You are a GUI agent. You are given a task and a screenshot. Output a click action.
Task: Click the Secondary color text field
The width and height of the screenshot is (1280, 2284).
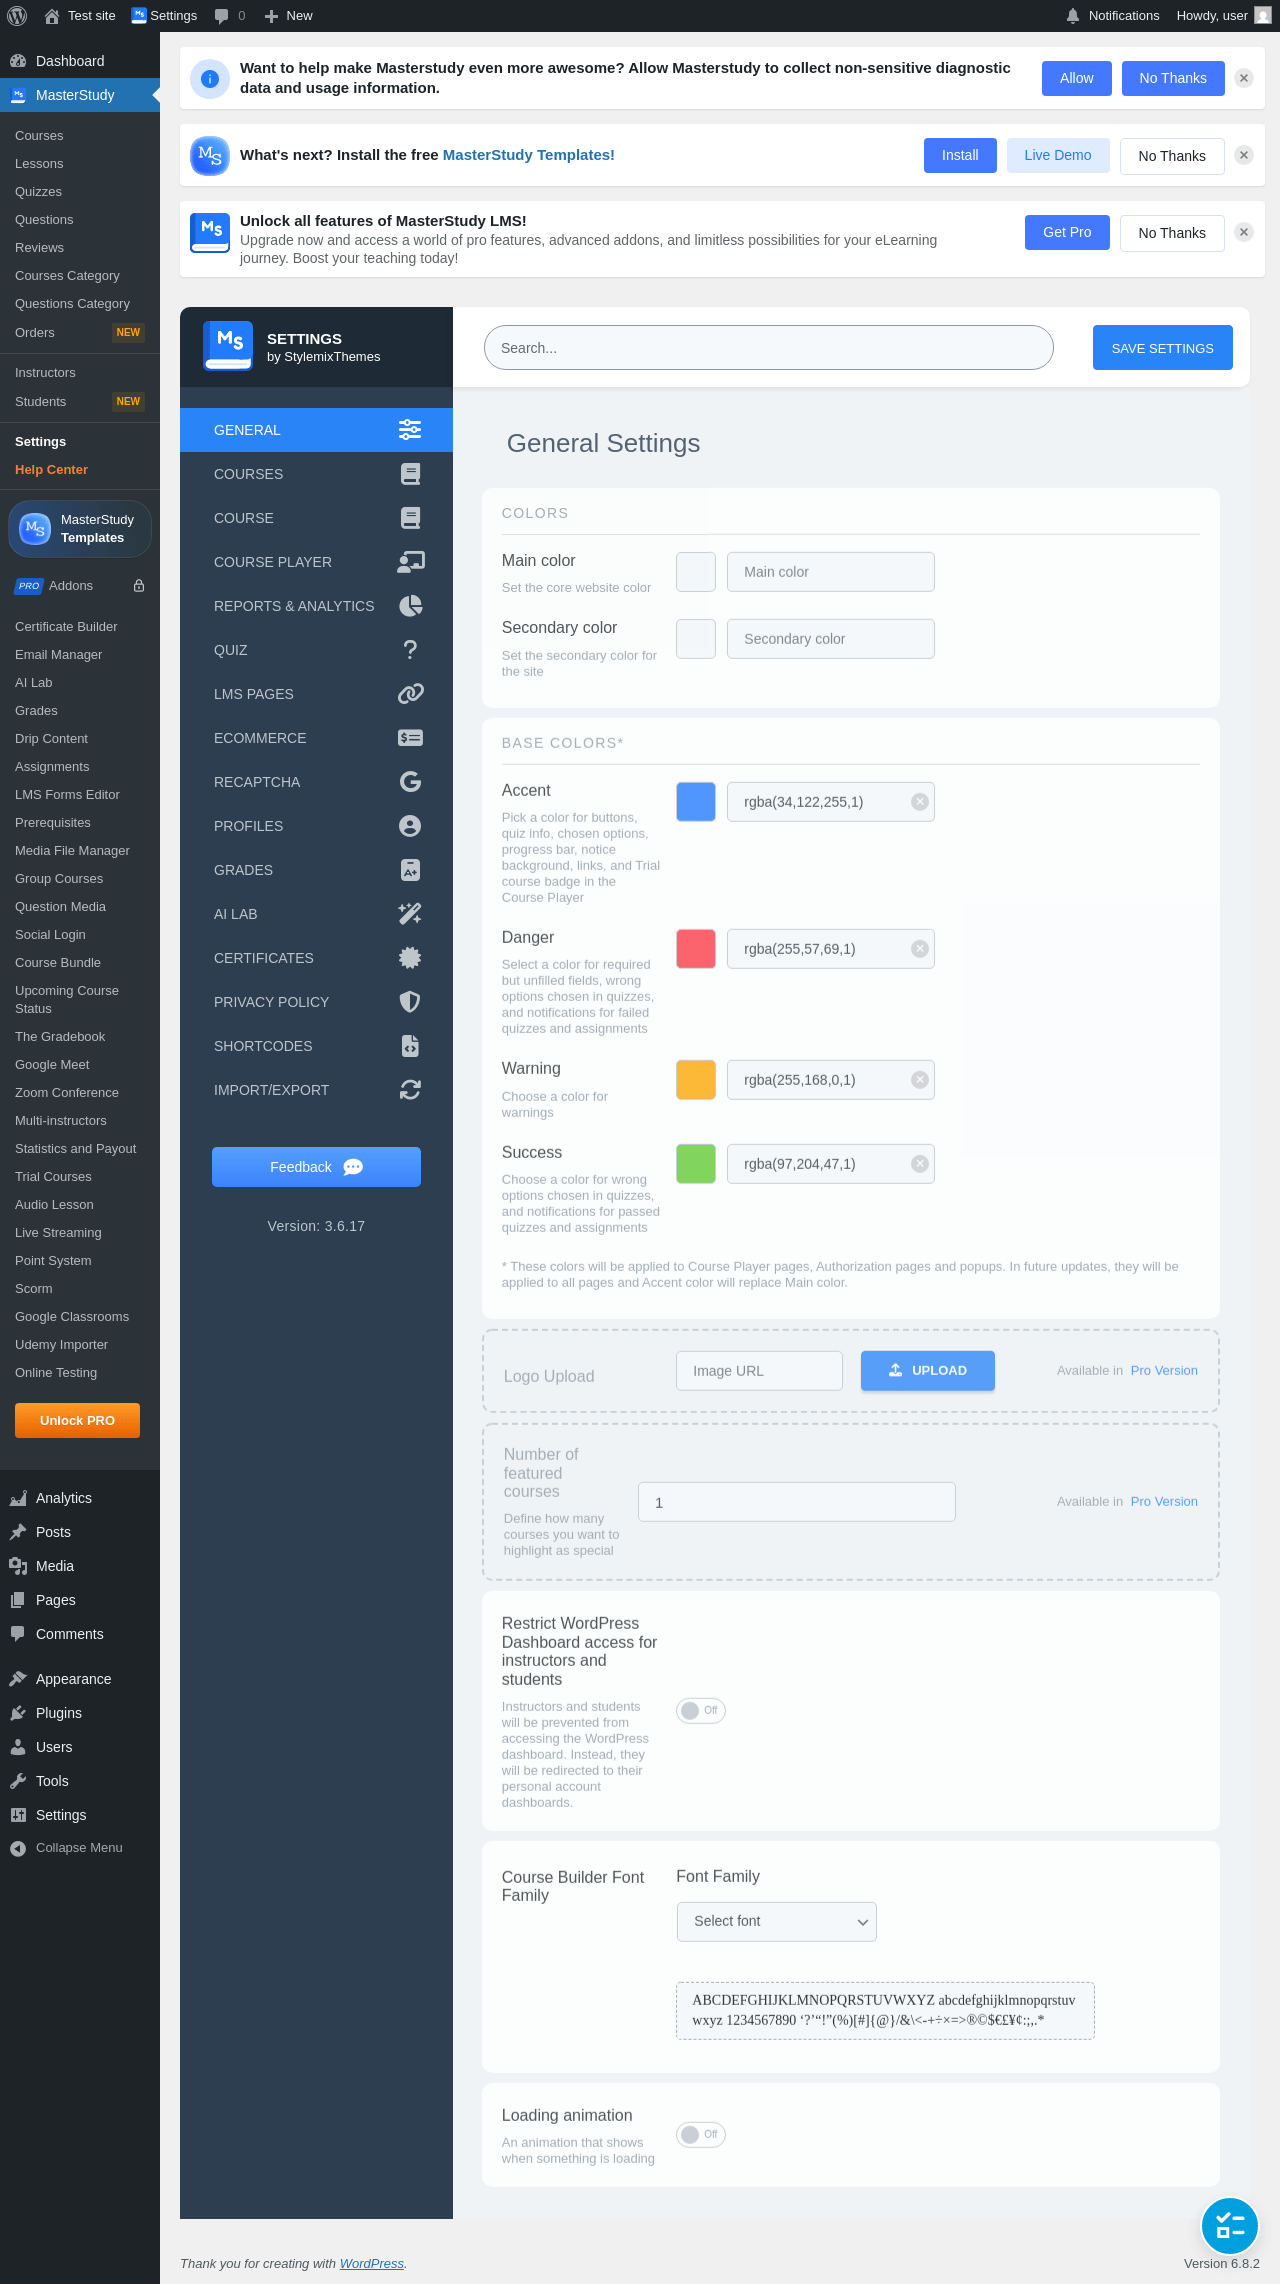click(x=831, y=639)
